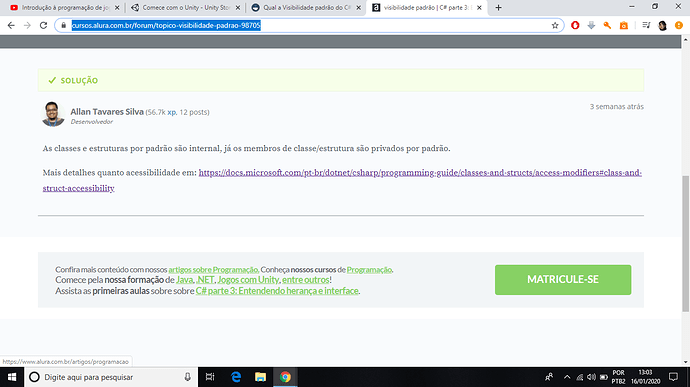
Task: Show hidden system tray icons chevron
Action: coord(567,377)
